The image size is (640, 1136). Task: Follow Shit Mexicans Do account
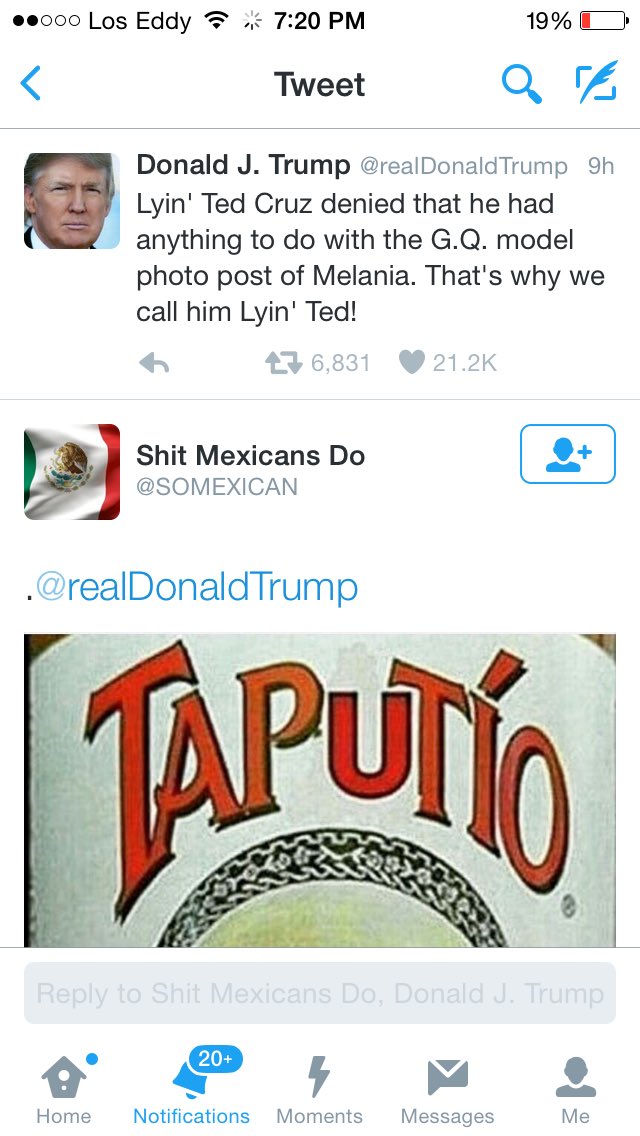tap(568, 454)
